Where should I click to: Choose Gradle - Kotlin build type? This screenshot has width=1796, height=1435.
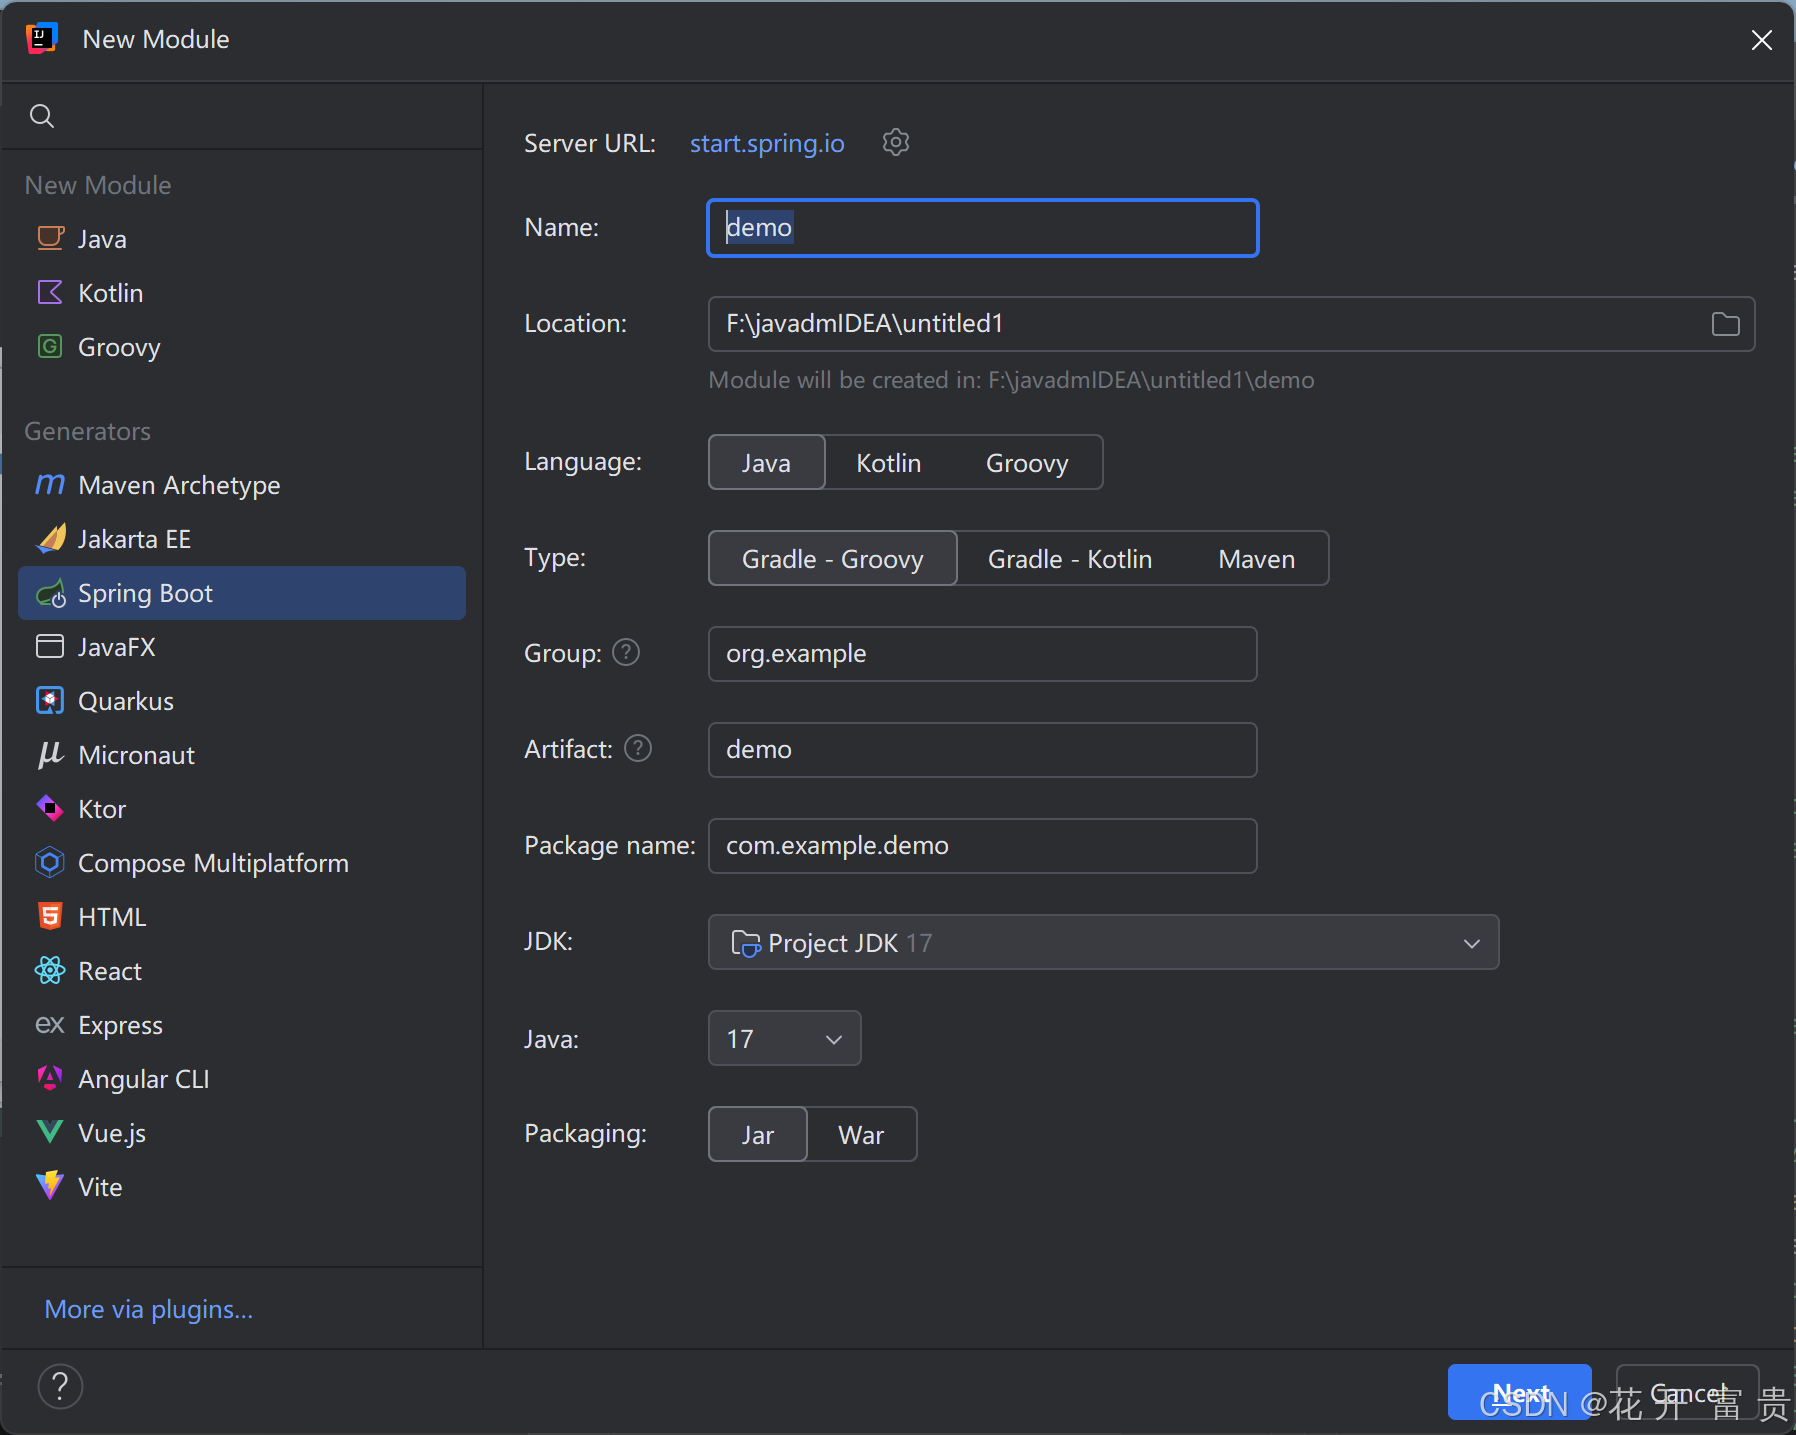tap(1070, 558)
